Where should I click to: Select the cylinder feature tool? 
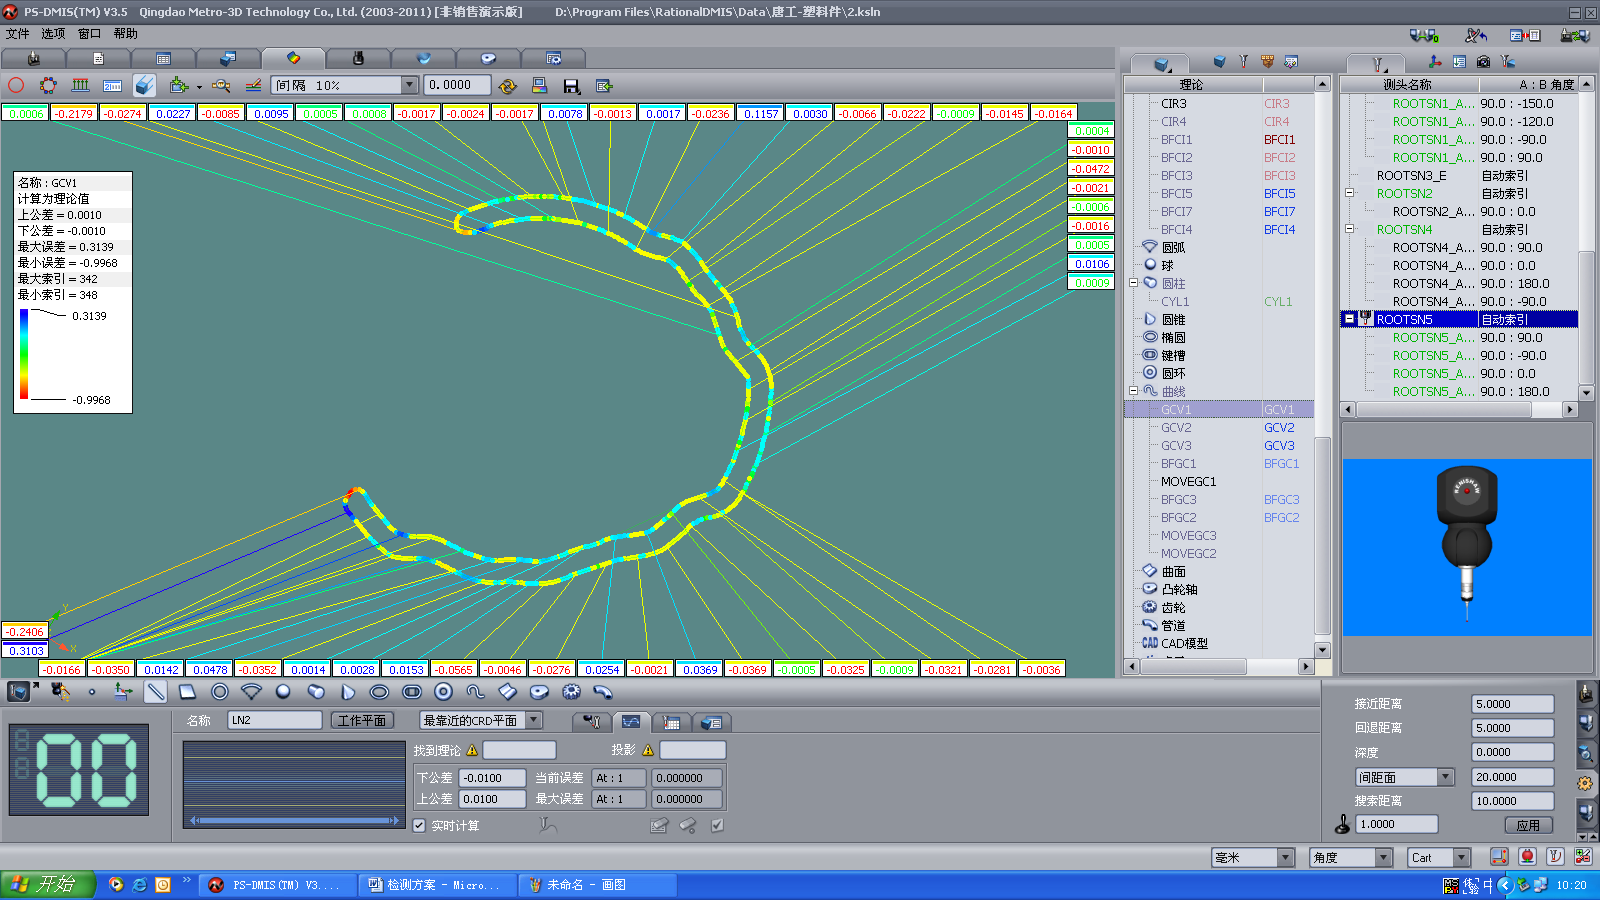(x=316, y=691)
